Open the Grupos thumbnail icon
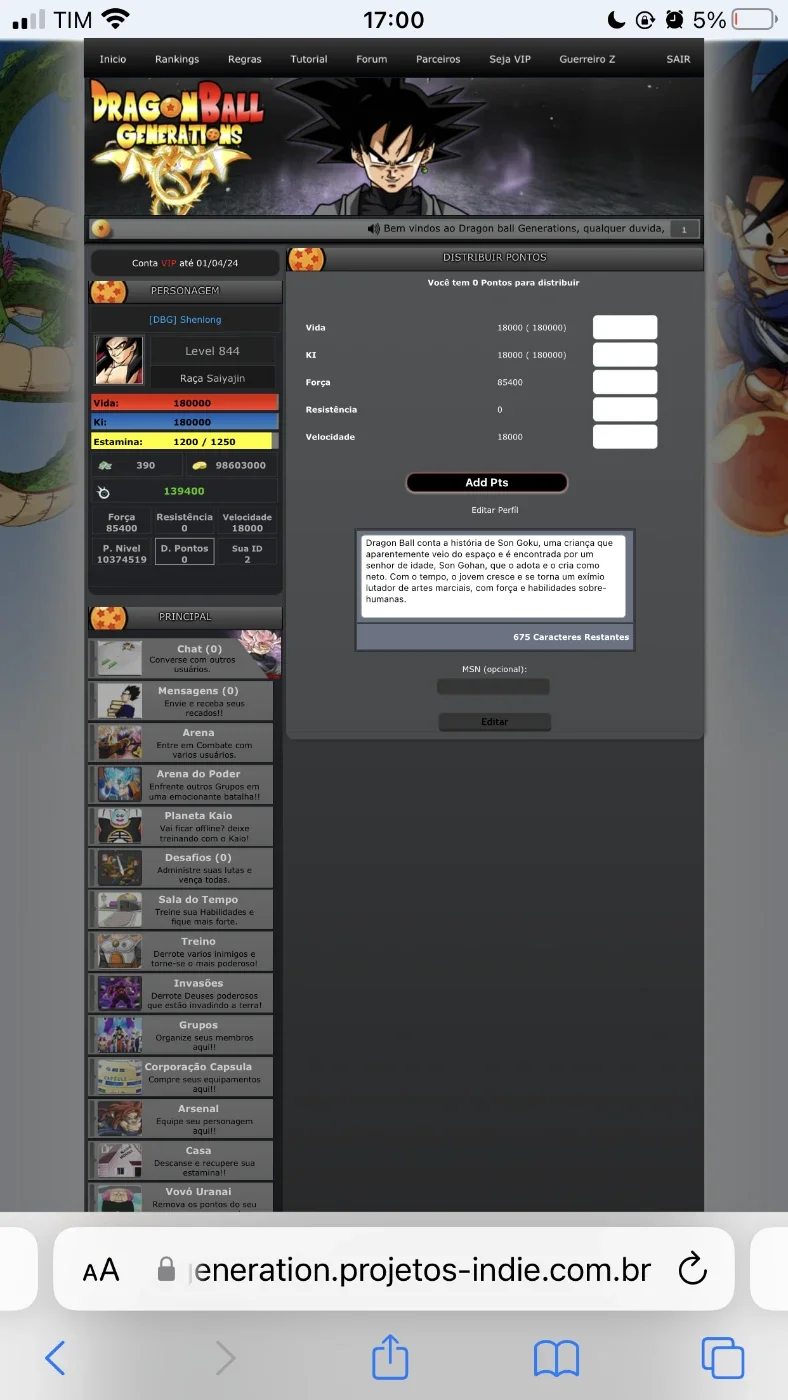This screenshot has width=788, height=1400. [x=119, y=1035]
